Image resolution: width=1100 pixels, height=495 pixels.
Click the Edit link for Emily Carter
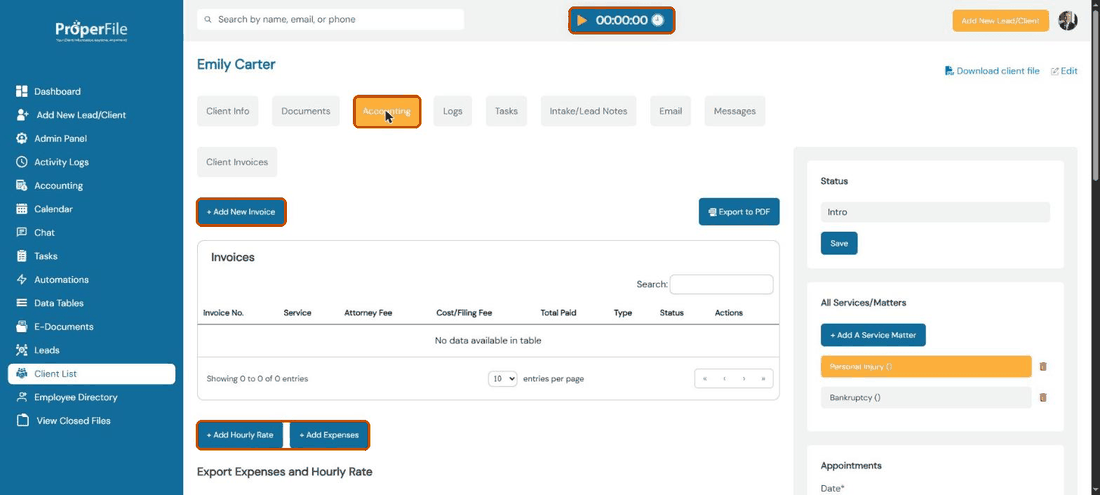pos(1064,71)
